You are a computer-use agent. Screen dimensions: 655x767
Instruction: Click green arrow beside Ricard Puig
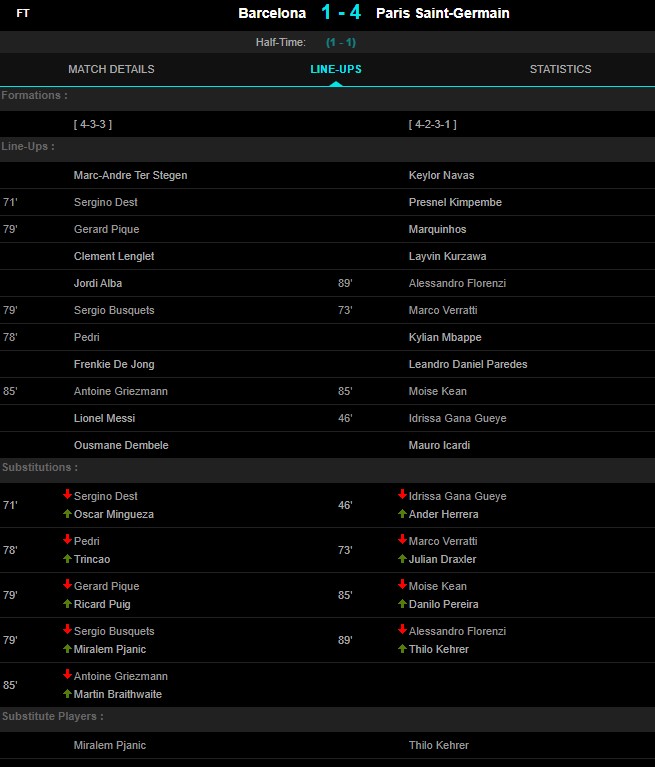[68, 604]
